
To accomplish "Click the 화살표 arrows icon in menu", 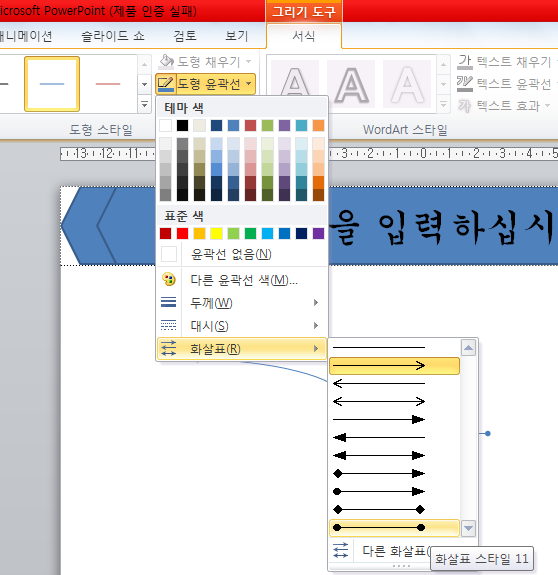I will [x=169, y=348].
